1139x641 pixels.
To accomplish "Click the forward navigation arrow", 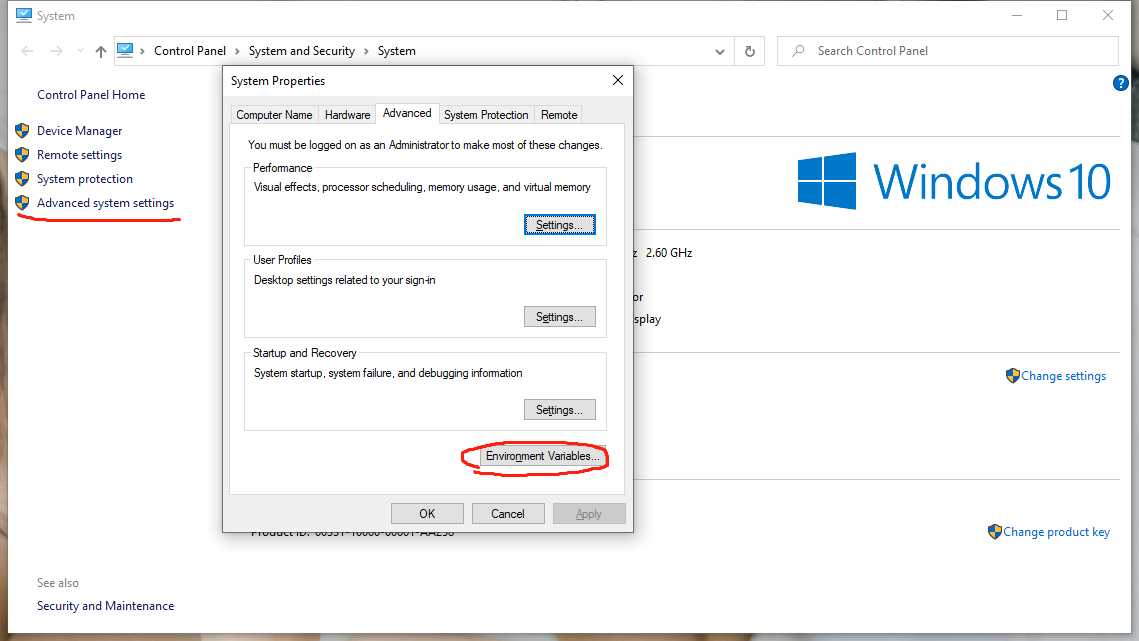I will click(x=56, y=51).
